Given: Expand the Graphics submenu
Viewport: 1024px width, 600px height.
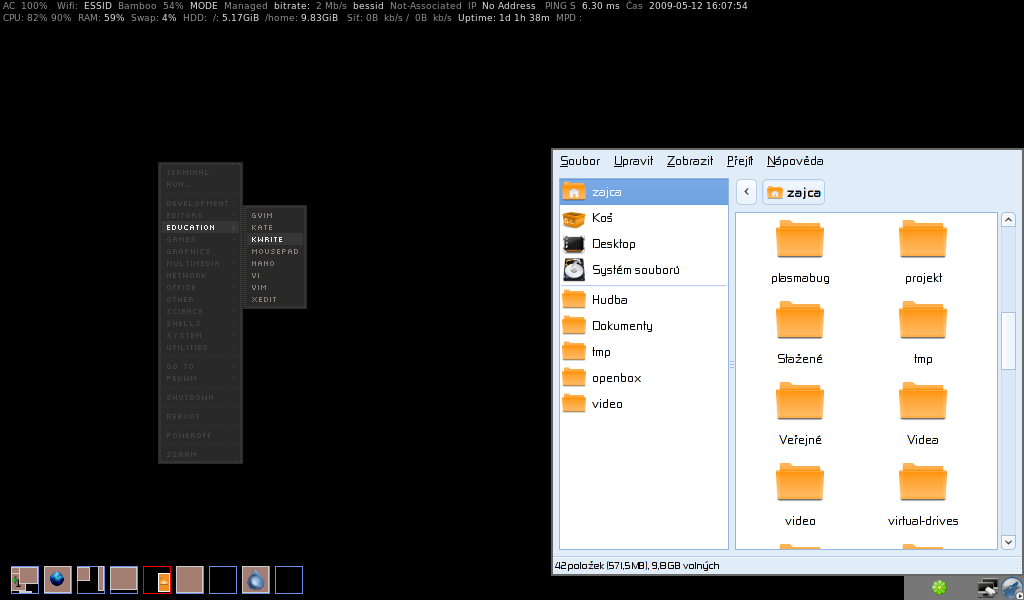Looking at the screenshot, I should tap(200, 251).
